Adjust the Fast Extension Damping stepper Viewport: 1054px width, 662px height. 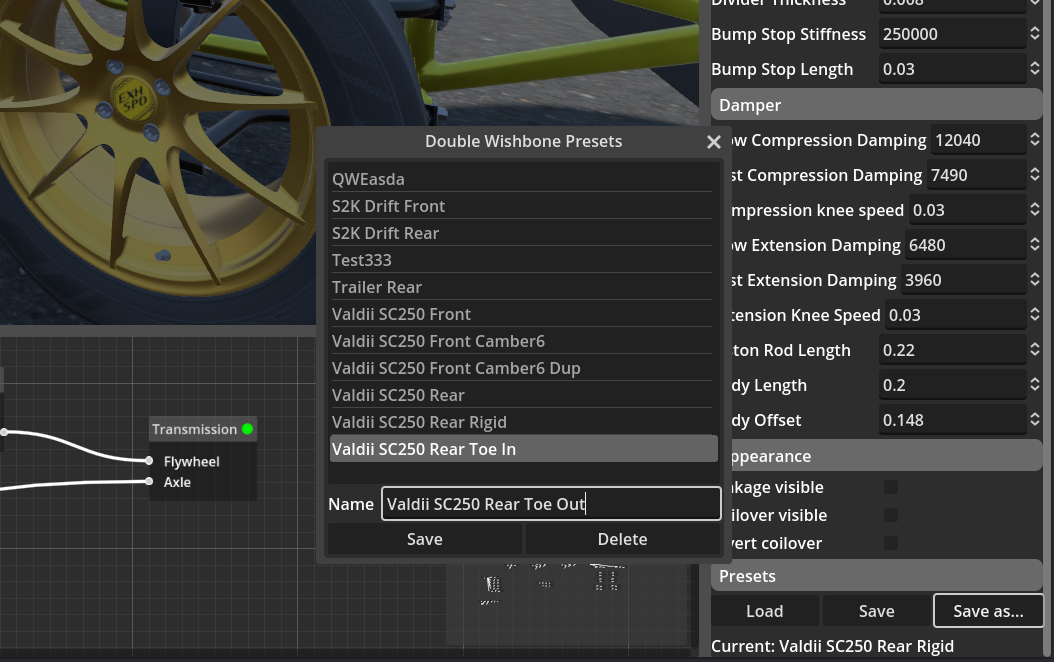pyautogui.click(x=1035, y=280)
